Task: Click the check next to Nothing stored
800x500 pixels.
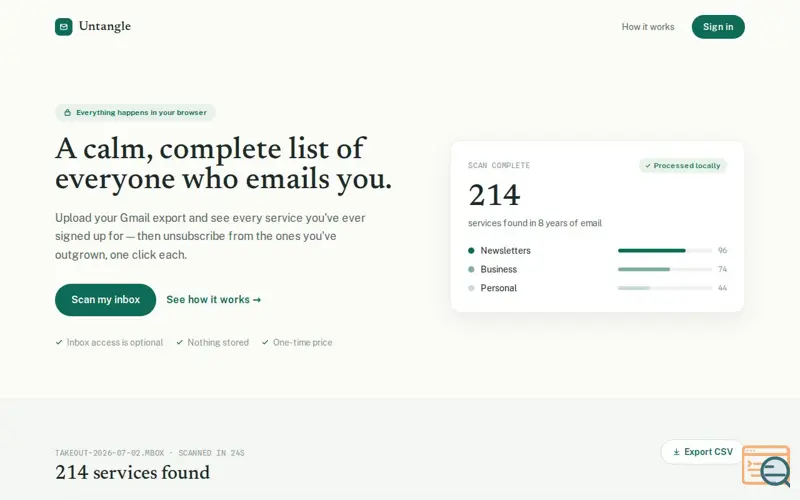Action: pyautogui.click(x=180, y=342)
